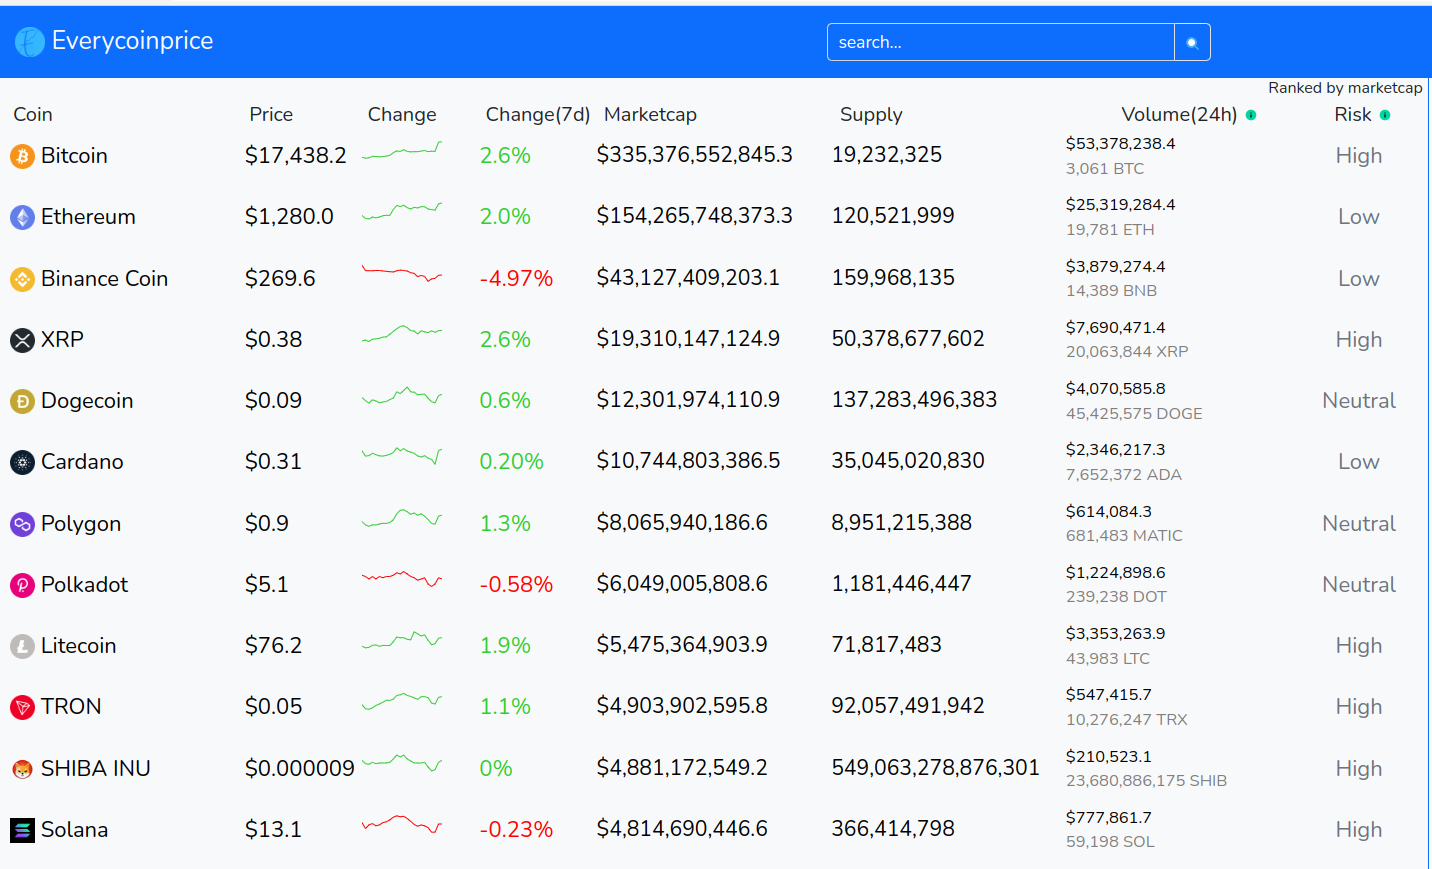The height and width of the screenshot is (869, 1432).
Task: Open Bitcoin's price sparkline chart
Action: point(402,152)
